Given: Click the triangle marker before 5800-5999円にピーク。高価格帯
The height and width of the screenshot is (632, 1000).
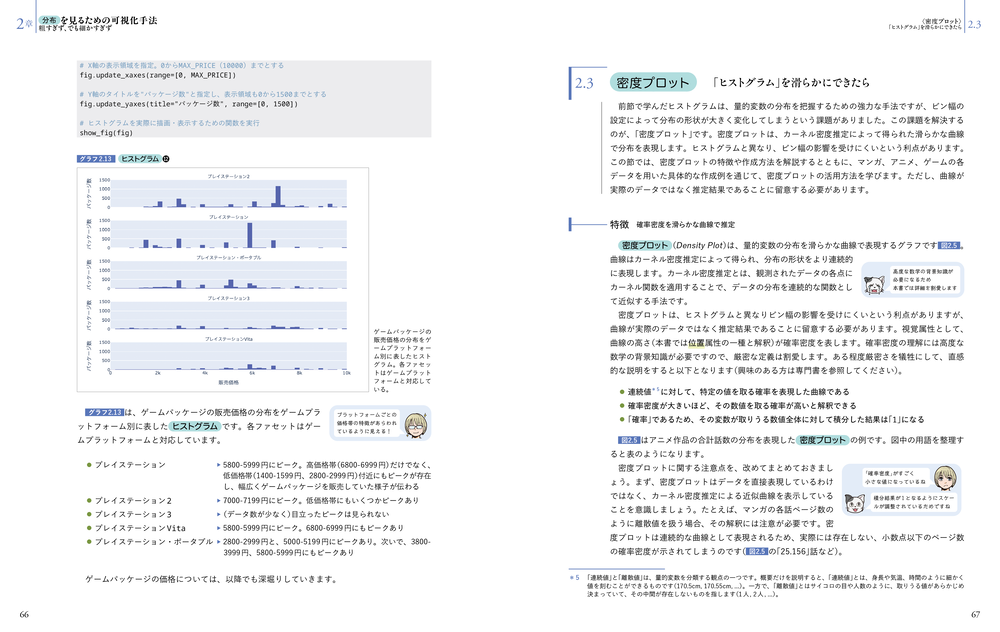Looking at the screenshot, I should coord(219,466).
